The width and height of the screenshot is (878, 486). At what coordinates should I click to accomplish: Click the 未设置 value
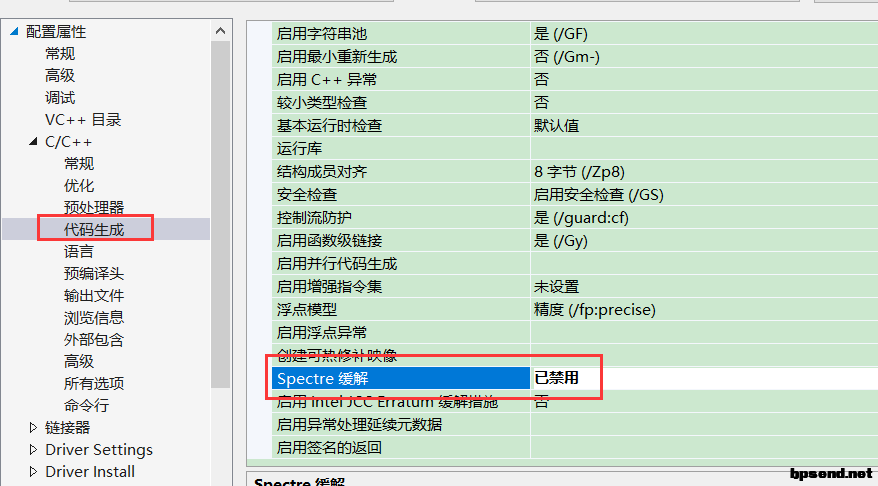pos(557,286)
